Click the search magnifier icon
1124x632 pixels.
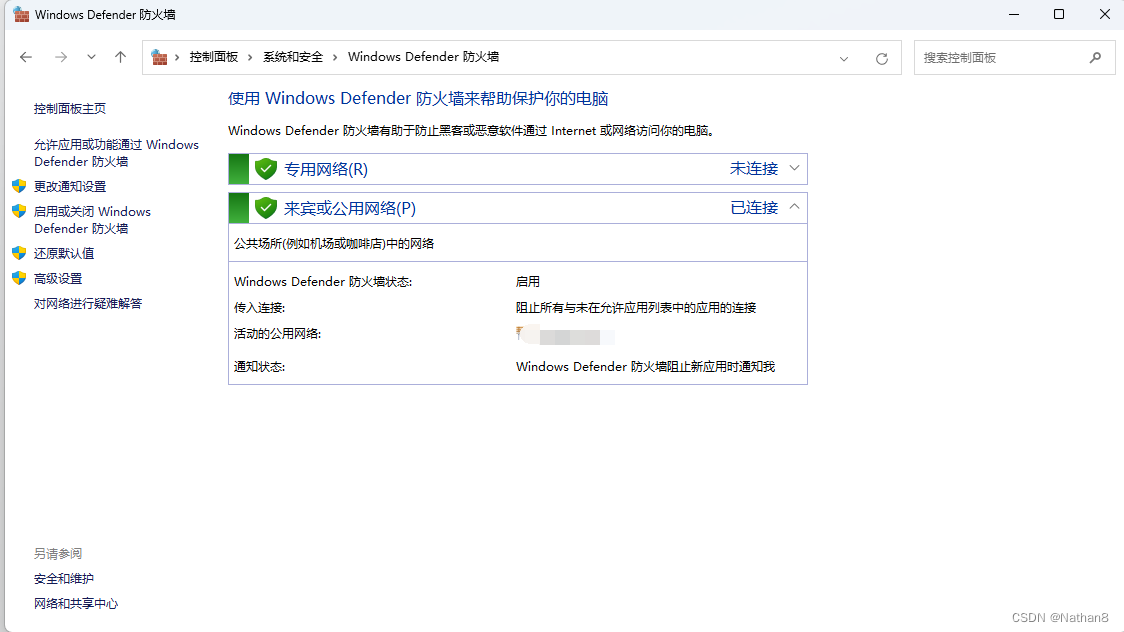(x=1095, y=57)
